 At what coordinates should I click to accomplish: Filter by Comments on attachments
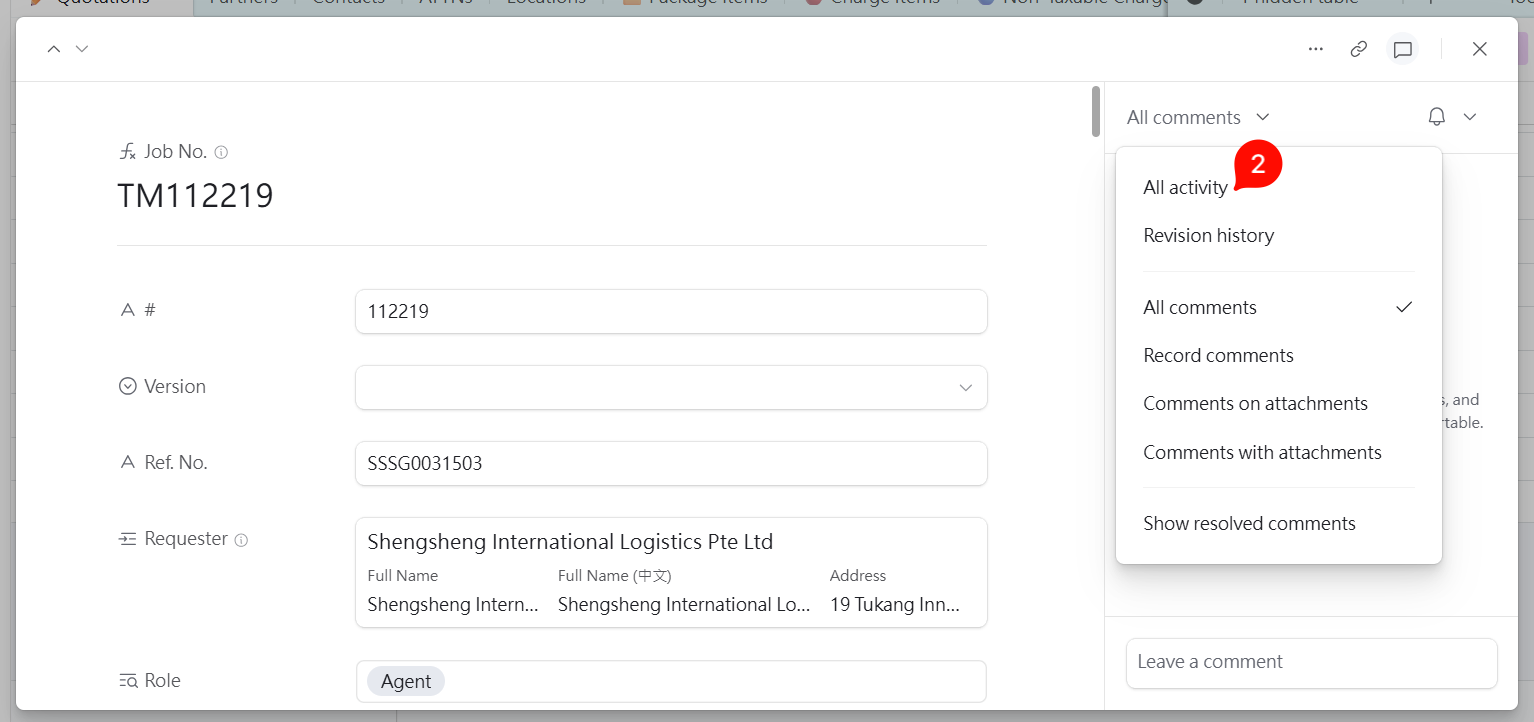coord(1255,404)
